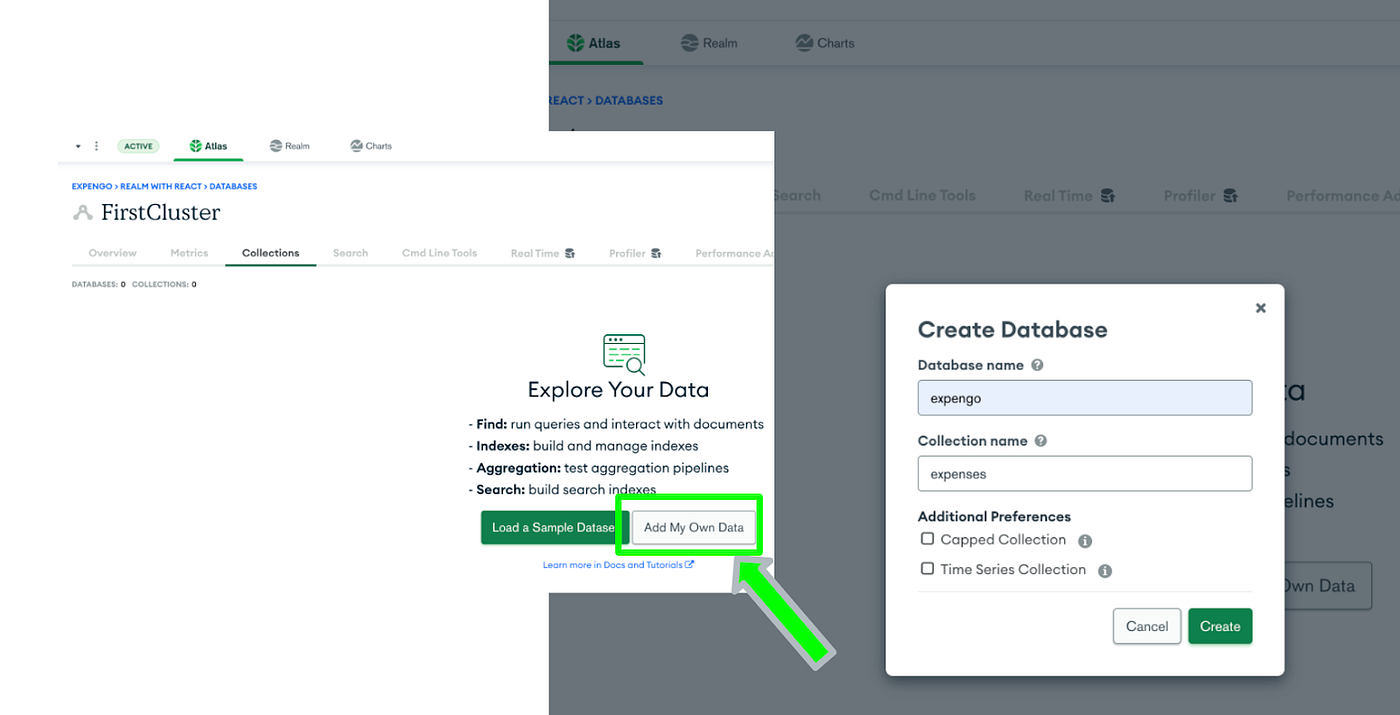Click the info icon next to Time Series Collection
The image size is (1400, 715).
[1105, 570]
